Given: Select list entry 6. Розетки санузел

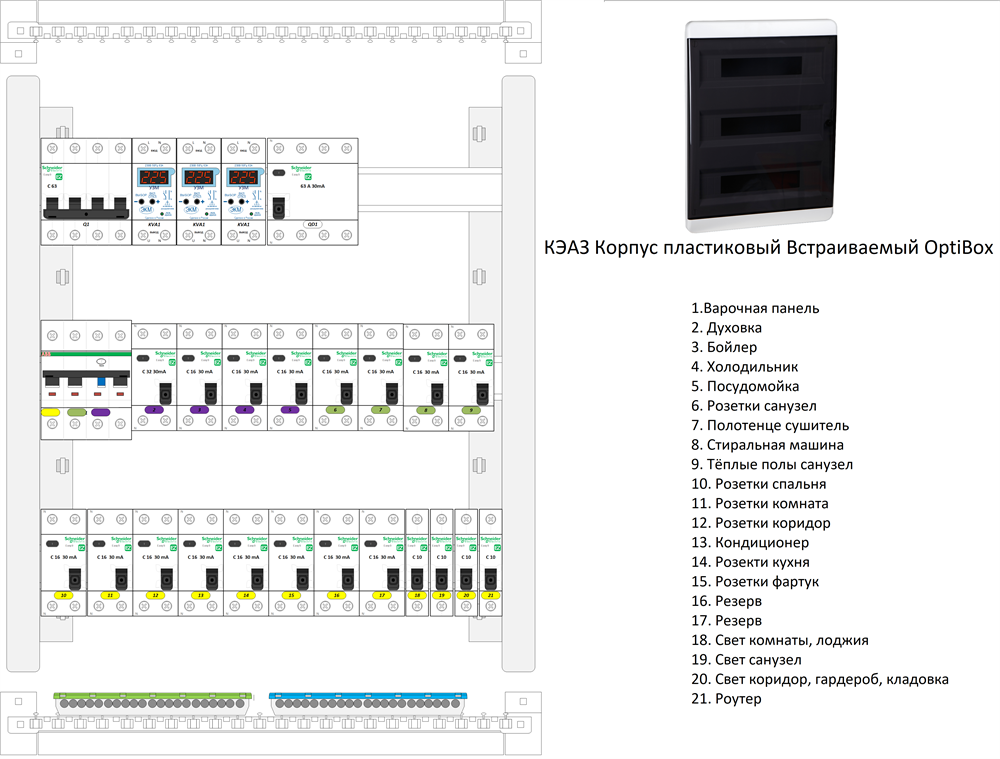Looking at the screenshot, I should point(754,406).
